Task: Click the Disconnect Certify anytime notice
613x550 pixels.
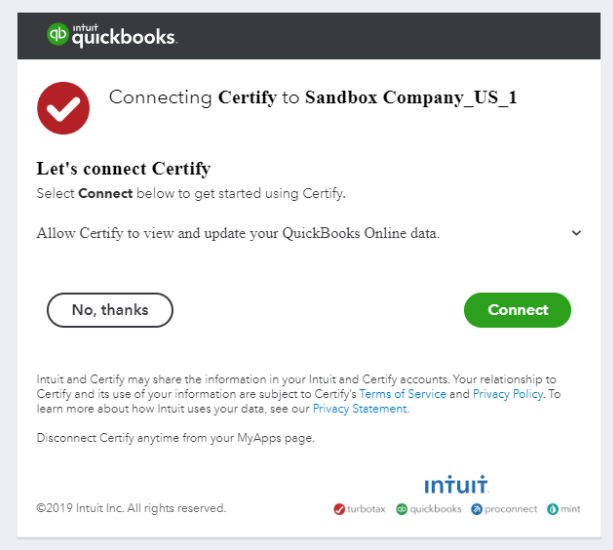Action: (x=175, y=438)
